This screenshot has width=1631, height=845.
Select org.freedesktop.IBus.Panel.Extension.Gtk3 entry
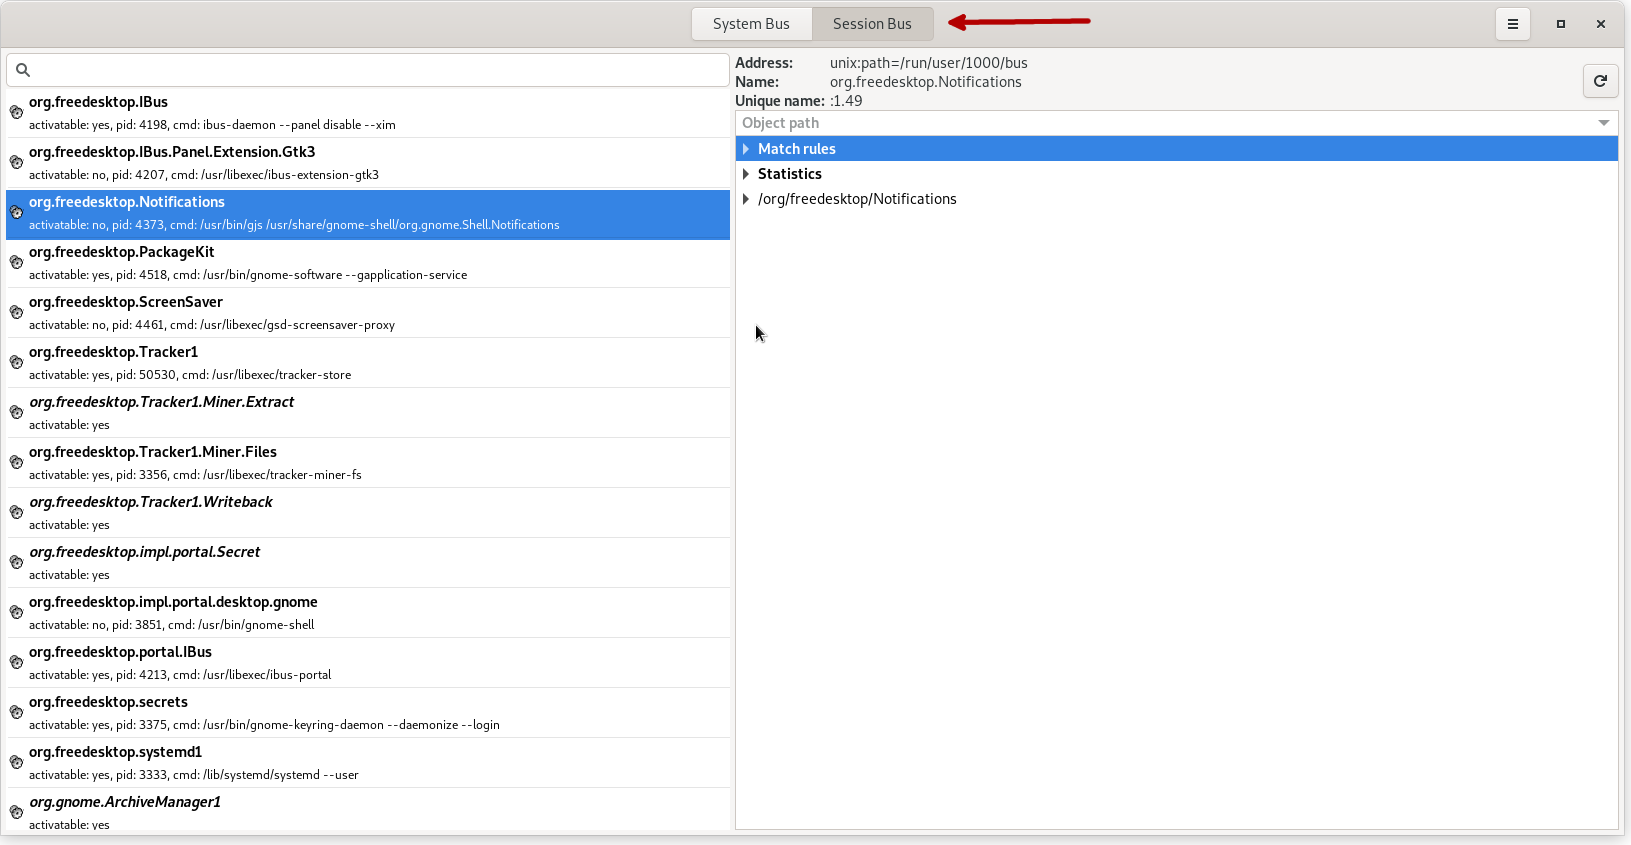click(368, 163)
